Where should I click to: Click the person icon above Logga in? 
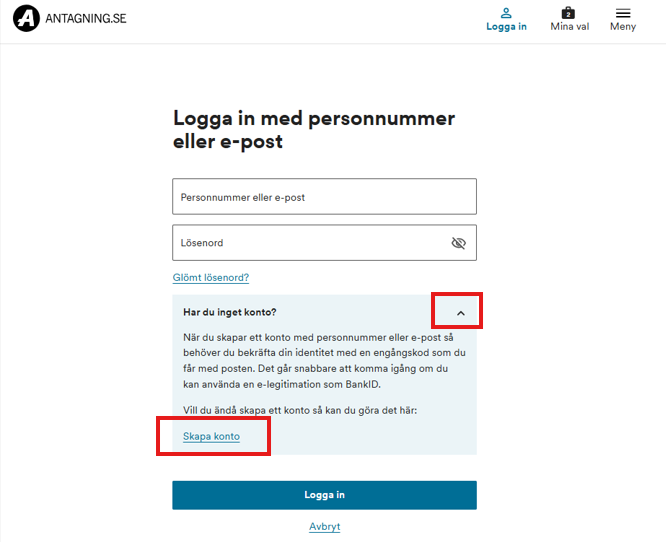[x=506, y=13]
